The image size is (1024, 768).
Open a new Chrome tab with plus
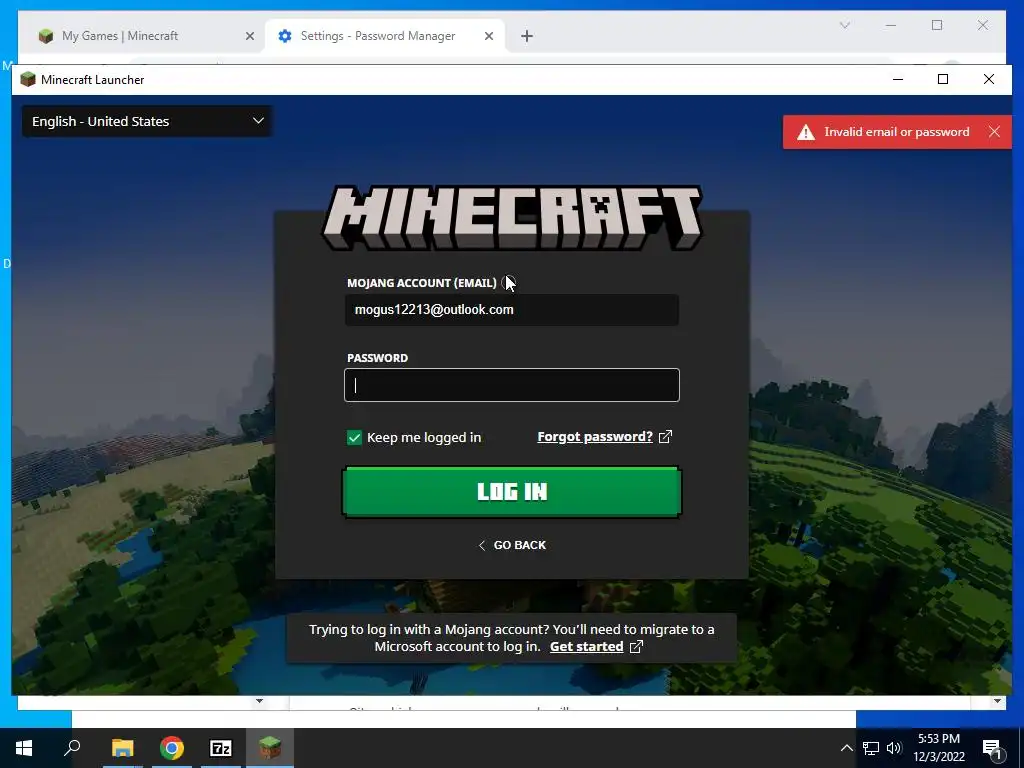click(527, 37)
